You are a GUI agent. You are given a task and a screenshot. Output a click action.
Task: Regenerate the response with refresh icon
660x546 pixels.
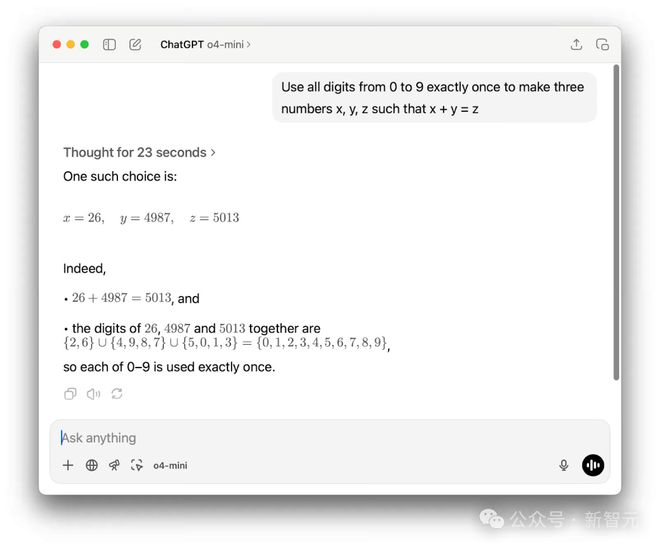(117, 394)
